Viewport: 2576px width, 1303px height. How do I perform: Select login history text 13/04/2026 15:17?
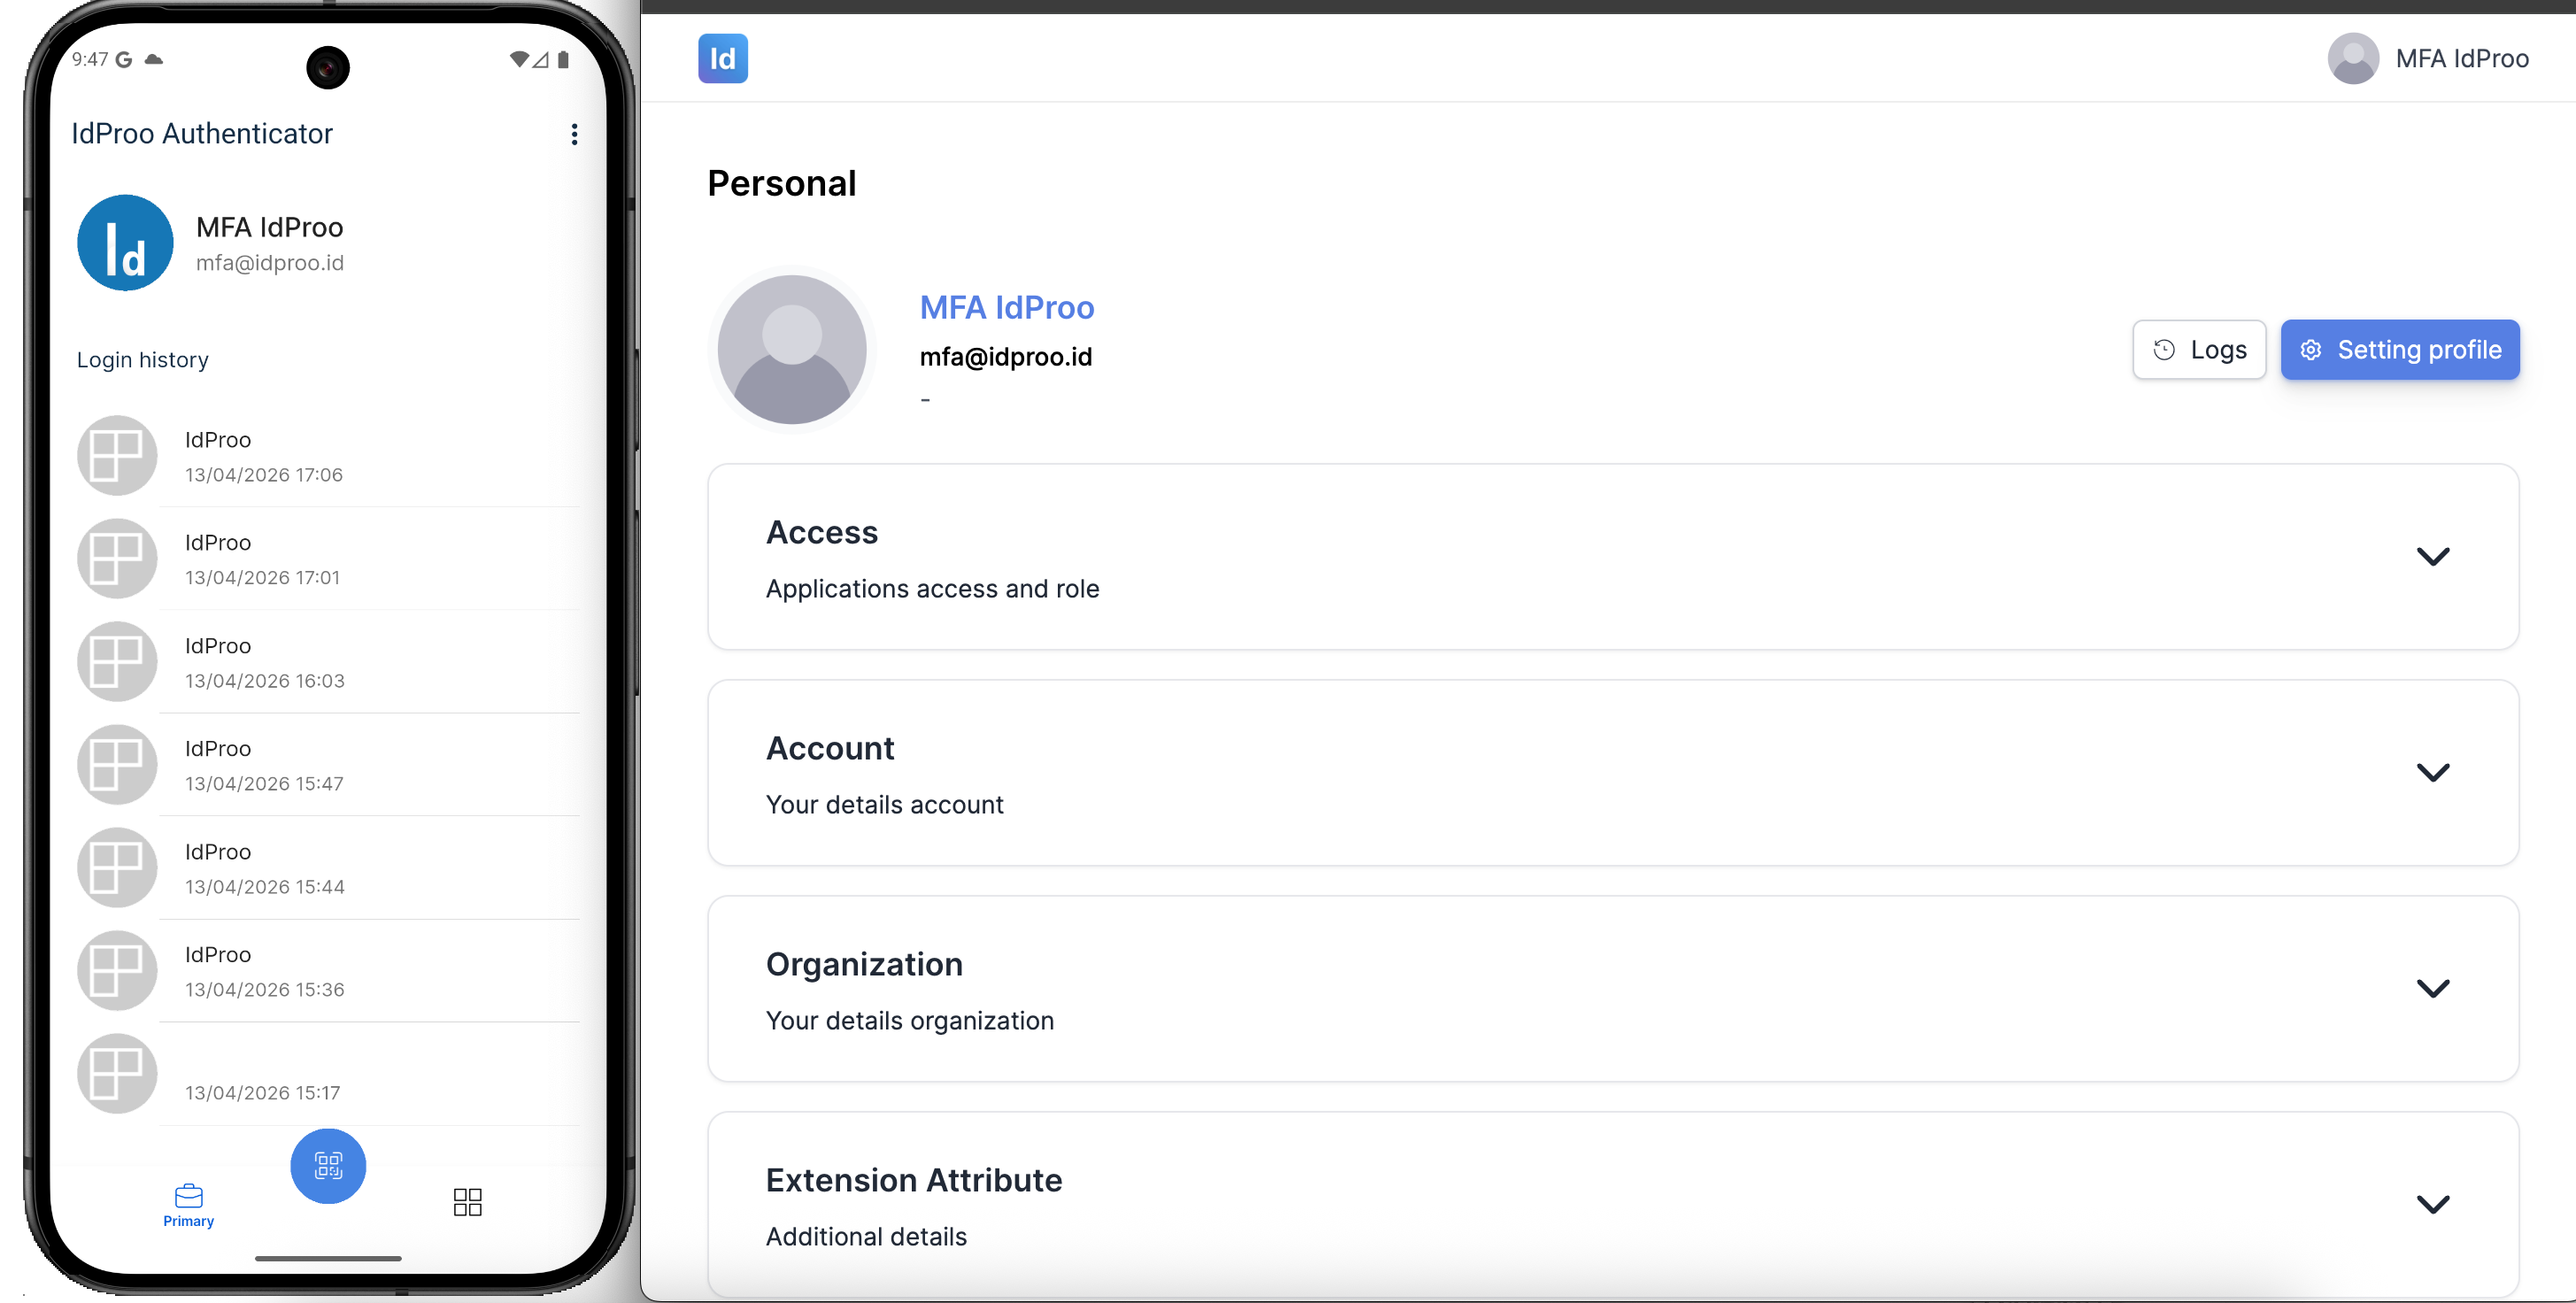pyautogui.click(x=262, y=1093)
